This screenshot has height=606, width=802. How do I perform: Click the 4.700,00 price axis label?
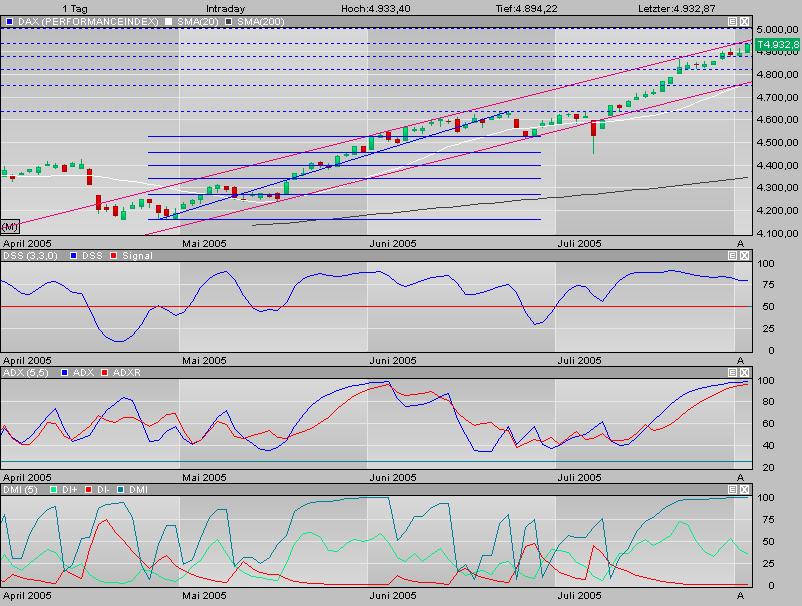[x=777, y=97]
